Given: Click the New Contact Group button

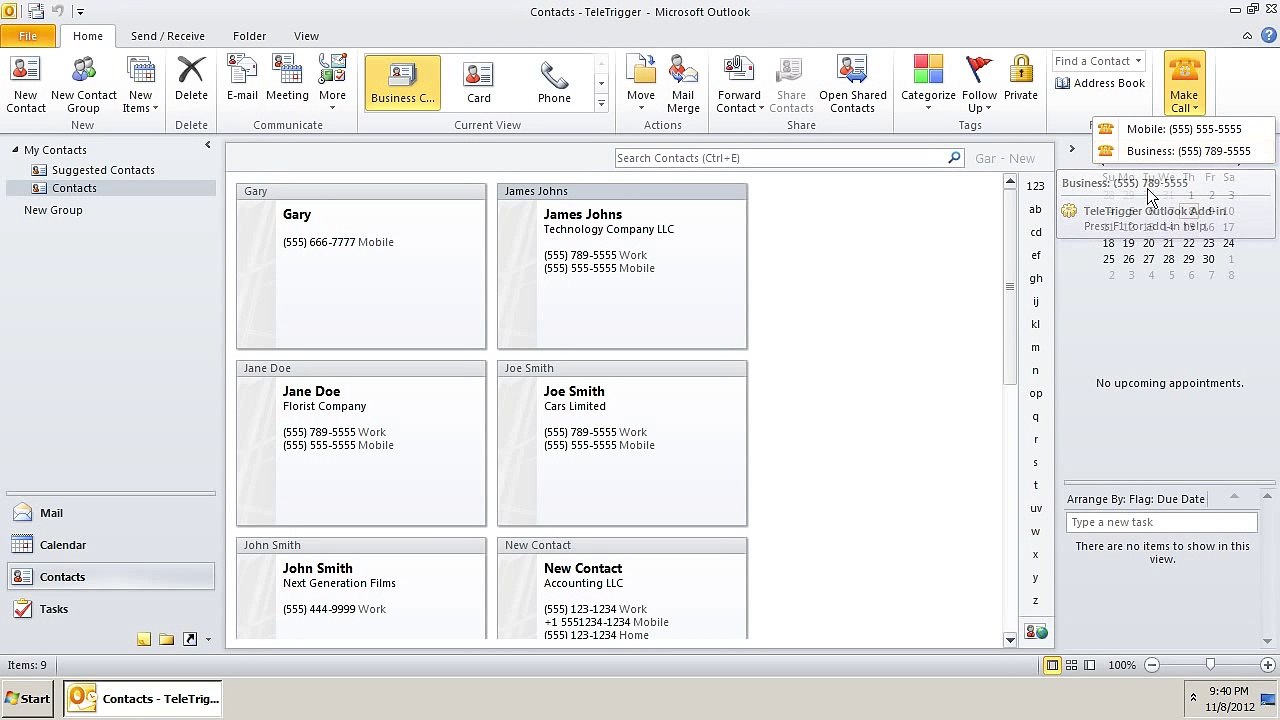Looking at the screenshot, I should (x=84, y=84).
